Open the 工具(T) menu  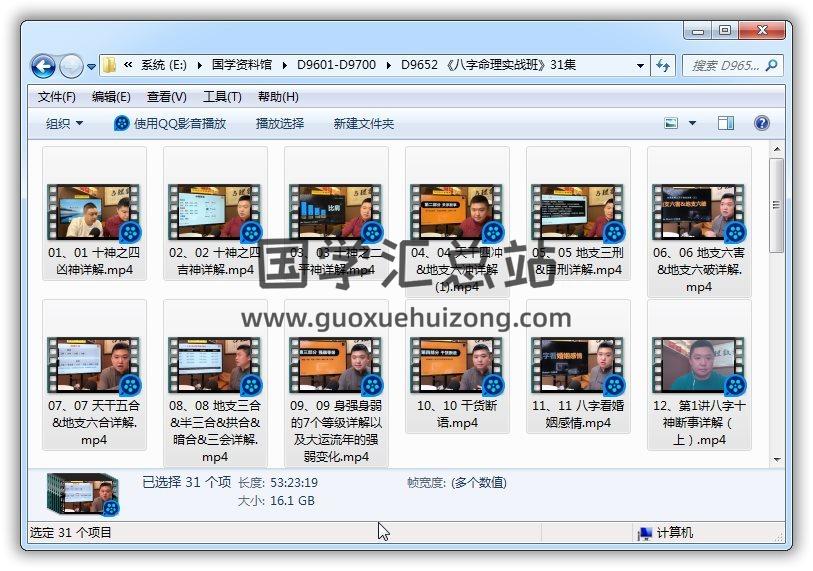[x=222, y=97]
